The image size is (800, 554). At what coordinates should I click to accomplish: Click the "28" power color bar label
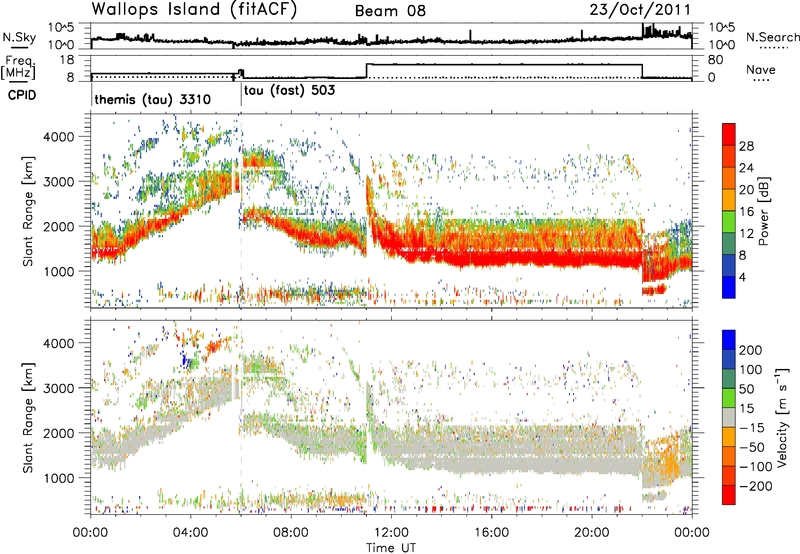point(746,146)
